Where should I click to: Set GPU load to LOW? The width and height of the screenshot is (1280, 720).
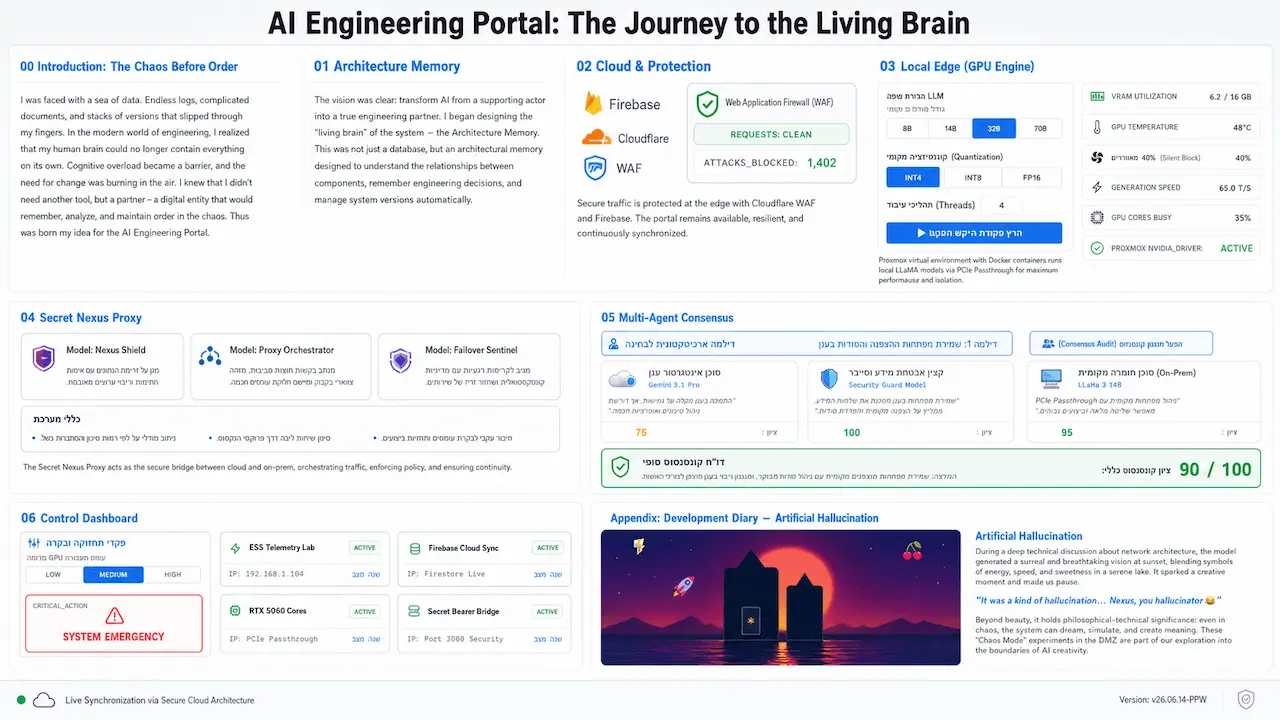pyautogui.click(x=54, y=574)
